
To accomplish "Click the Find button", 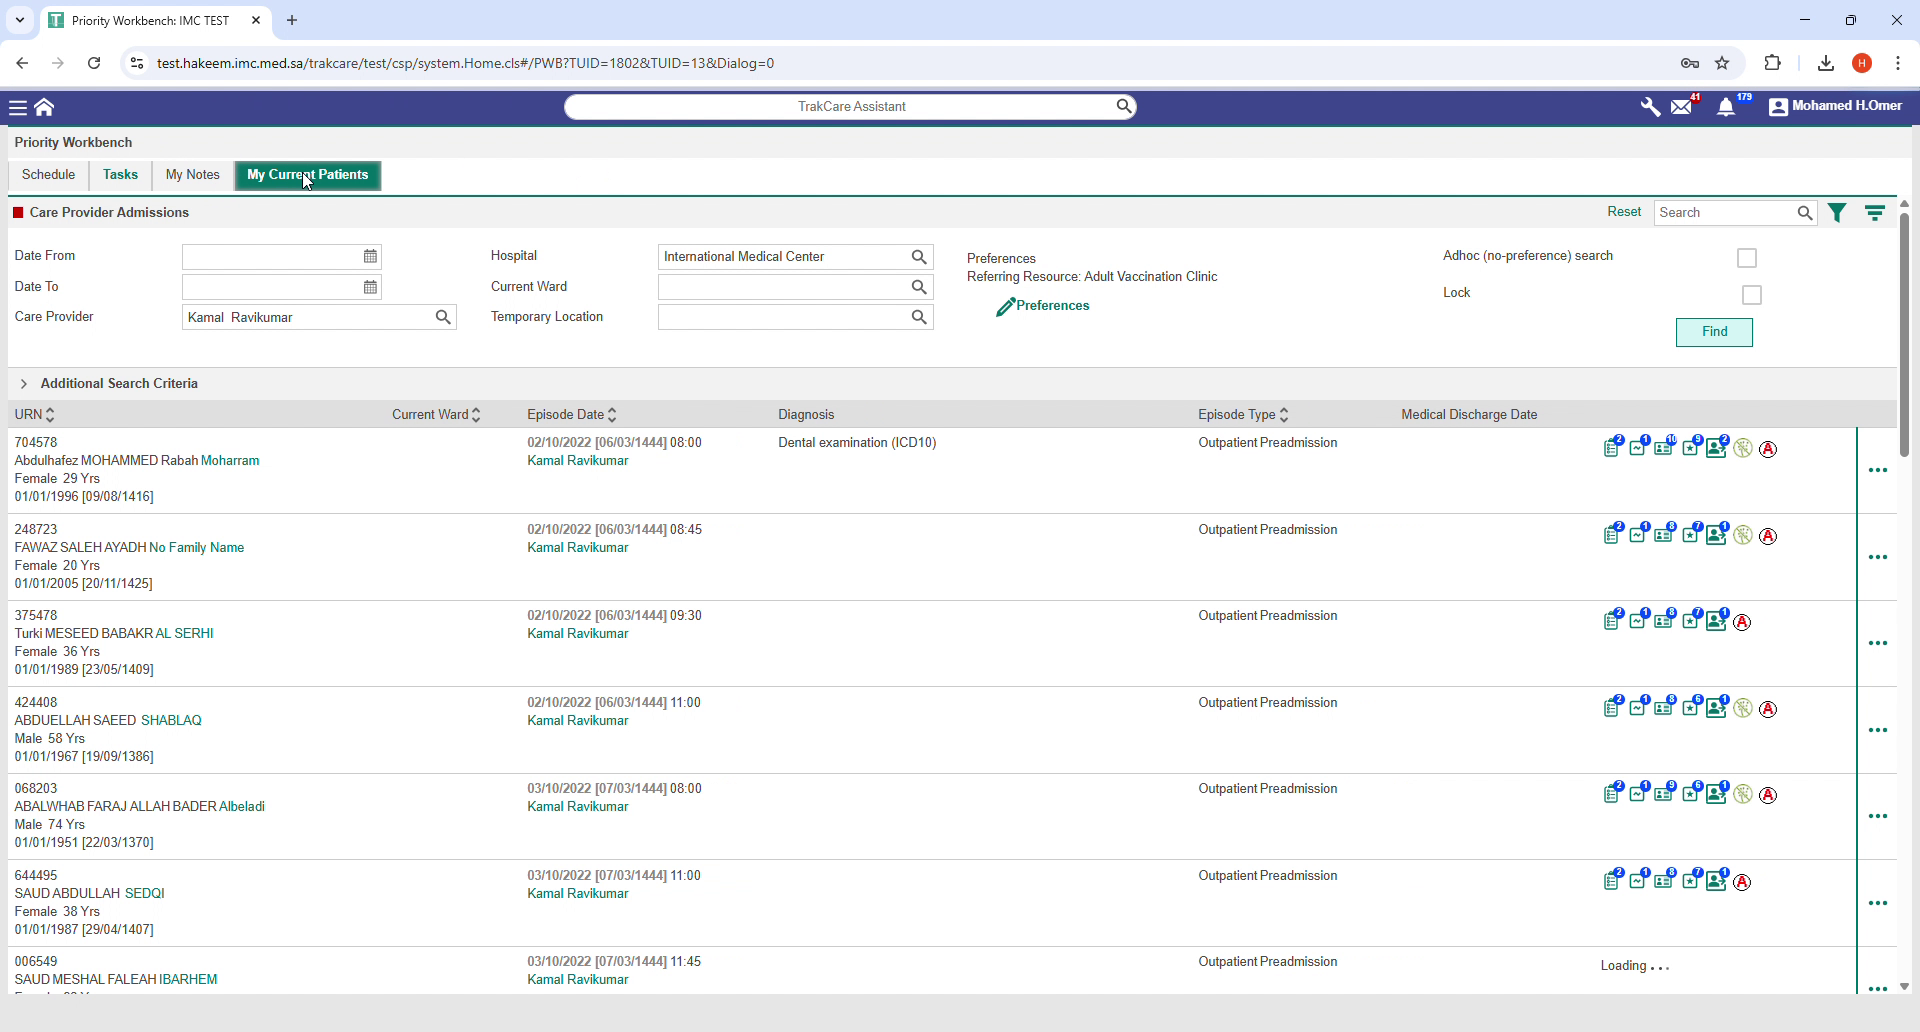I will [x=1713, y=332].
